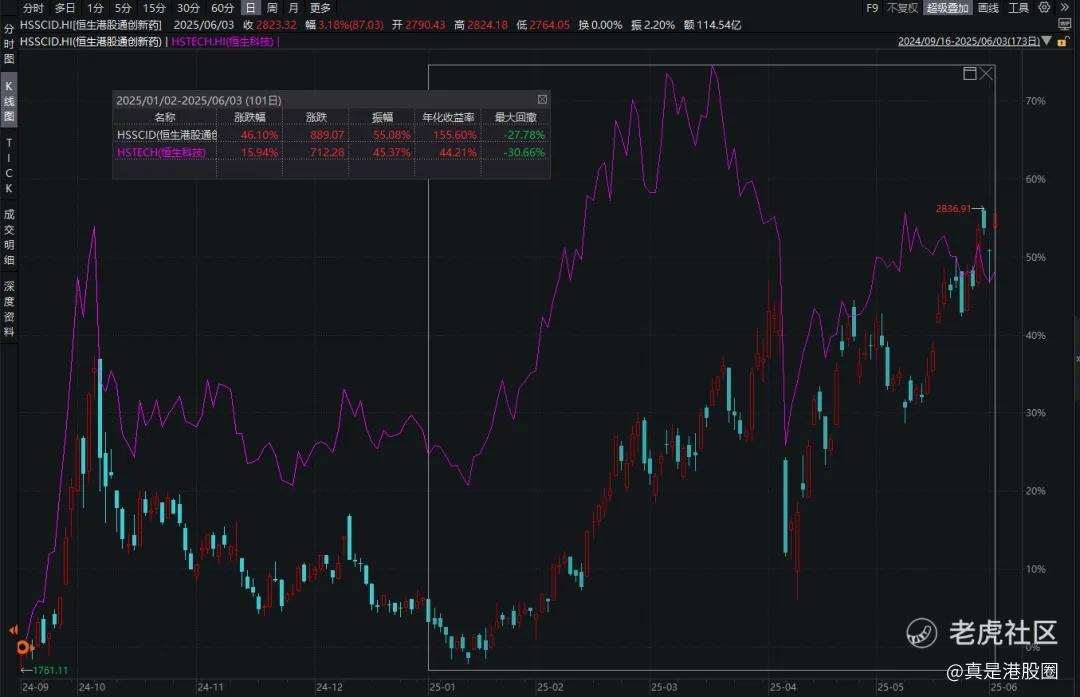The image size is (1080, 697).
Task: Select the 5分 five-minute period
Action: point(123,8)
